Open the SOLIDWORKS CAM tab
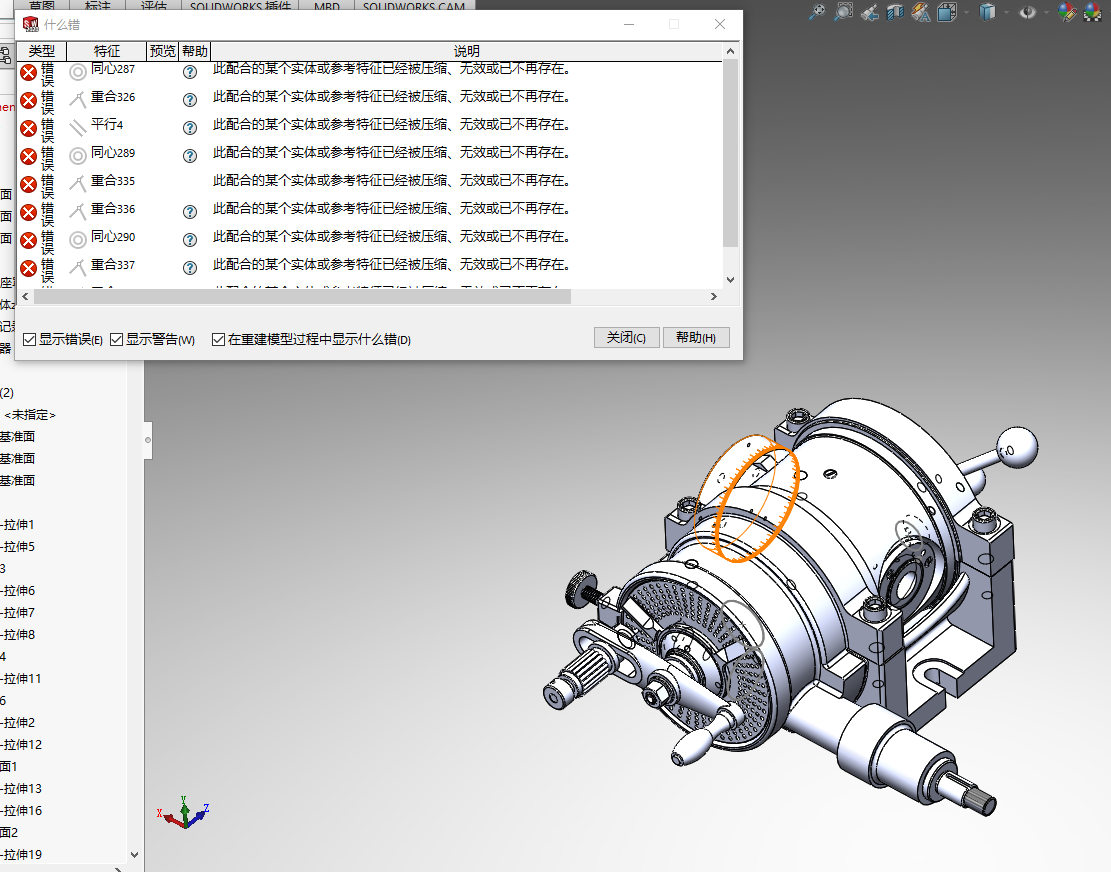Viewport: 1111px width, 872px height. 414,6
